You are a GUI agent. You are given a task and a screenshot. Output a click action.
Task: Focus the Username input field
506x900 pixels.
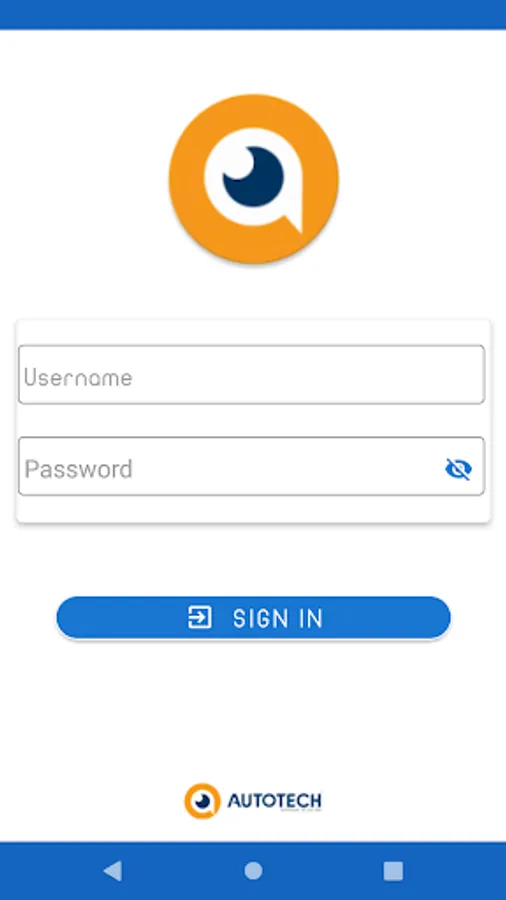[251, 374]
